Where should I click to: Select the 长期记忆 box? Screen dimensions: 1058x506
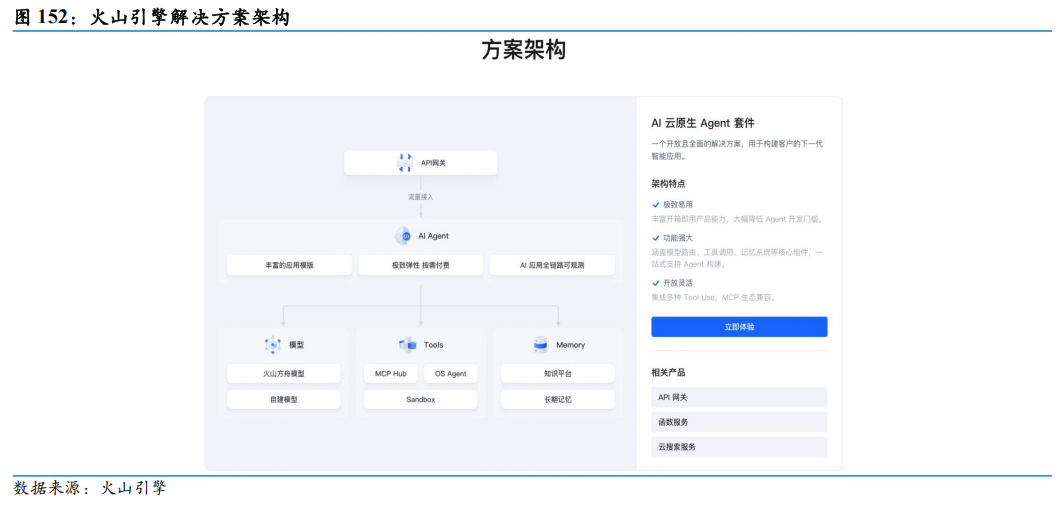point(557,399)
